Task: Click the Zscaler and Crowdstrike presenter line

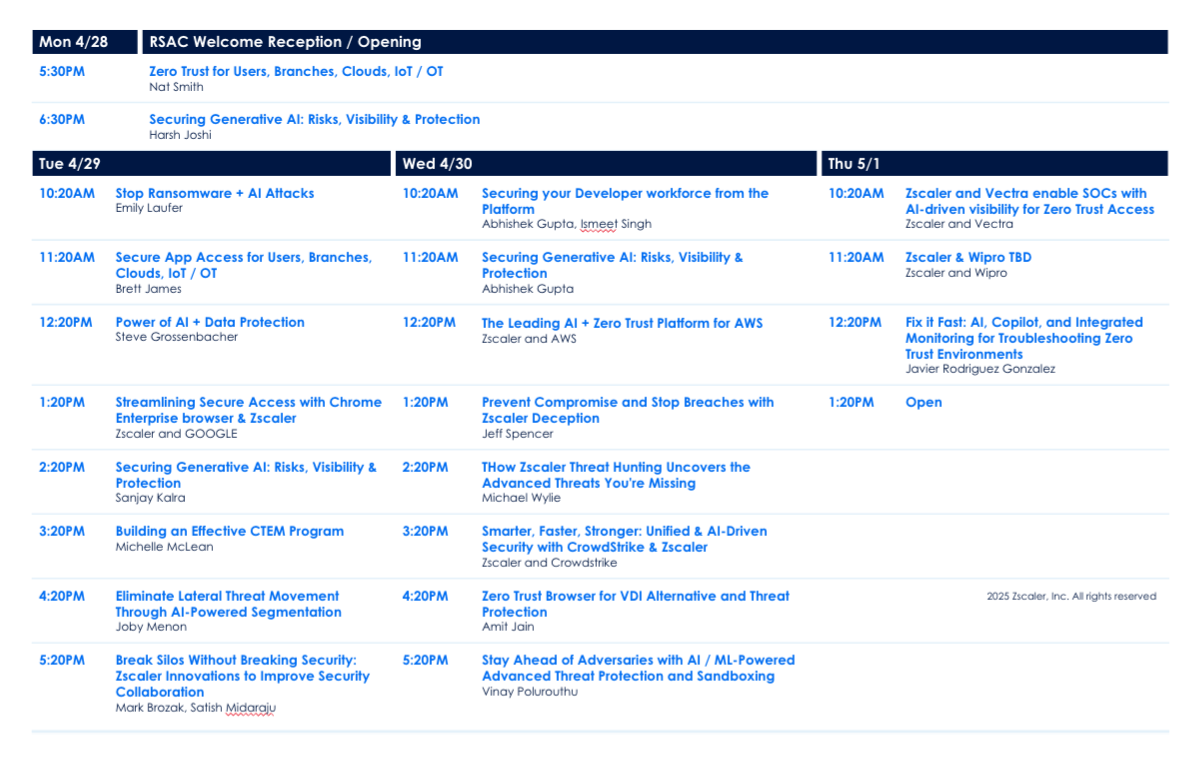Action: click(549, 563)
